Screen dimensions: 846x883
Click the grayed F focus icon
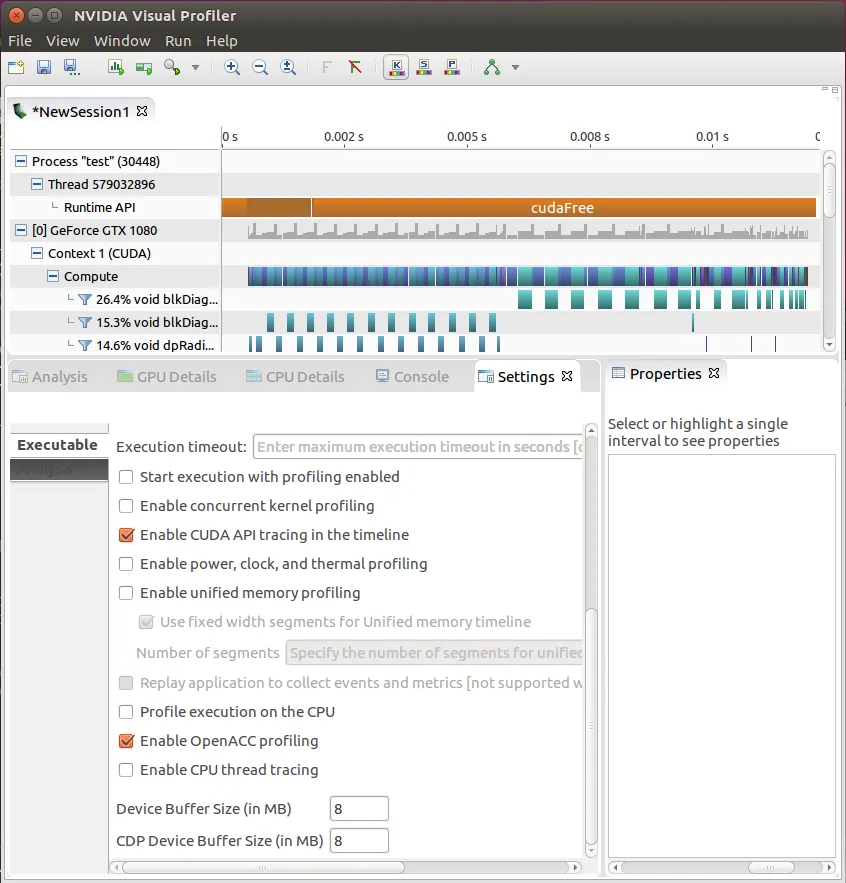pyautogui.click(x=326, y=68)
